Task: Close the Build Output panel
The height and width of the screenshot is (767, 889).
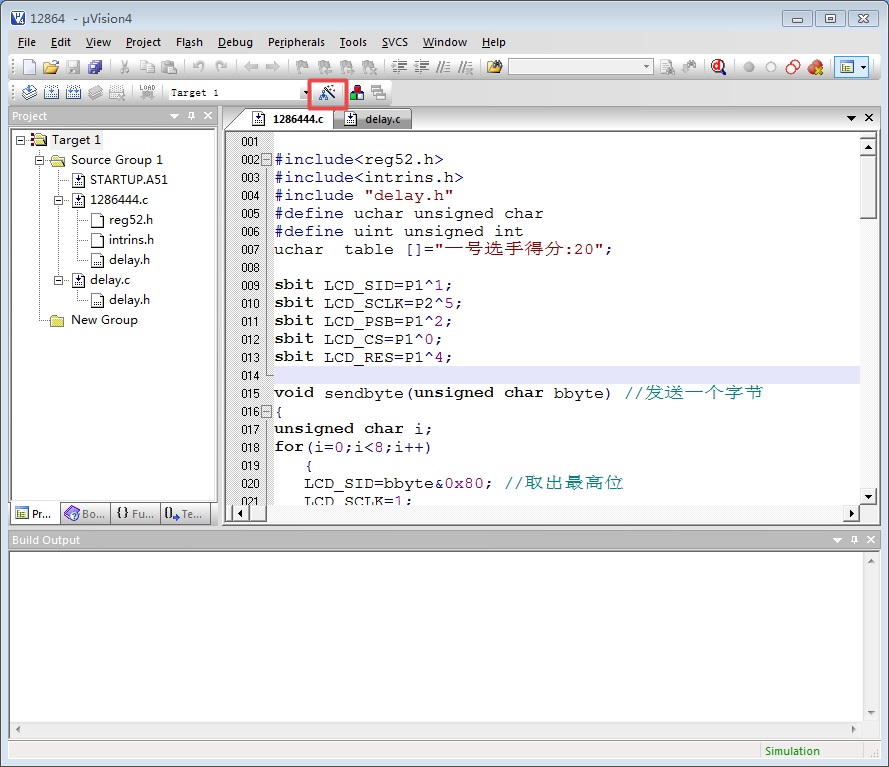Action: [871, 540]
